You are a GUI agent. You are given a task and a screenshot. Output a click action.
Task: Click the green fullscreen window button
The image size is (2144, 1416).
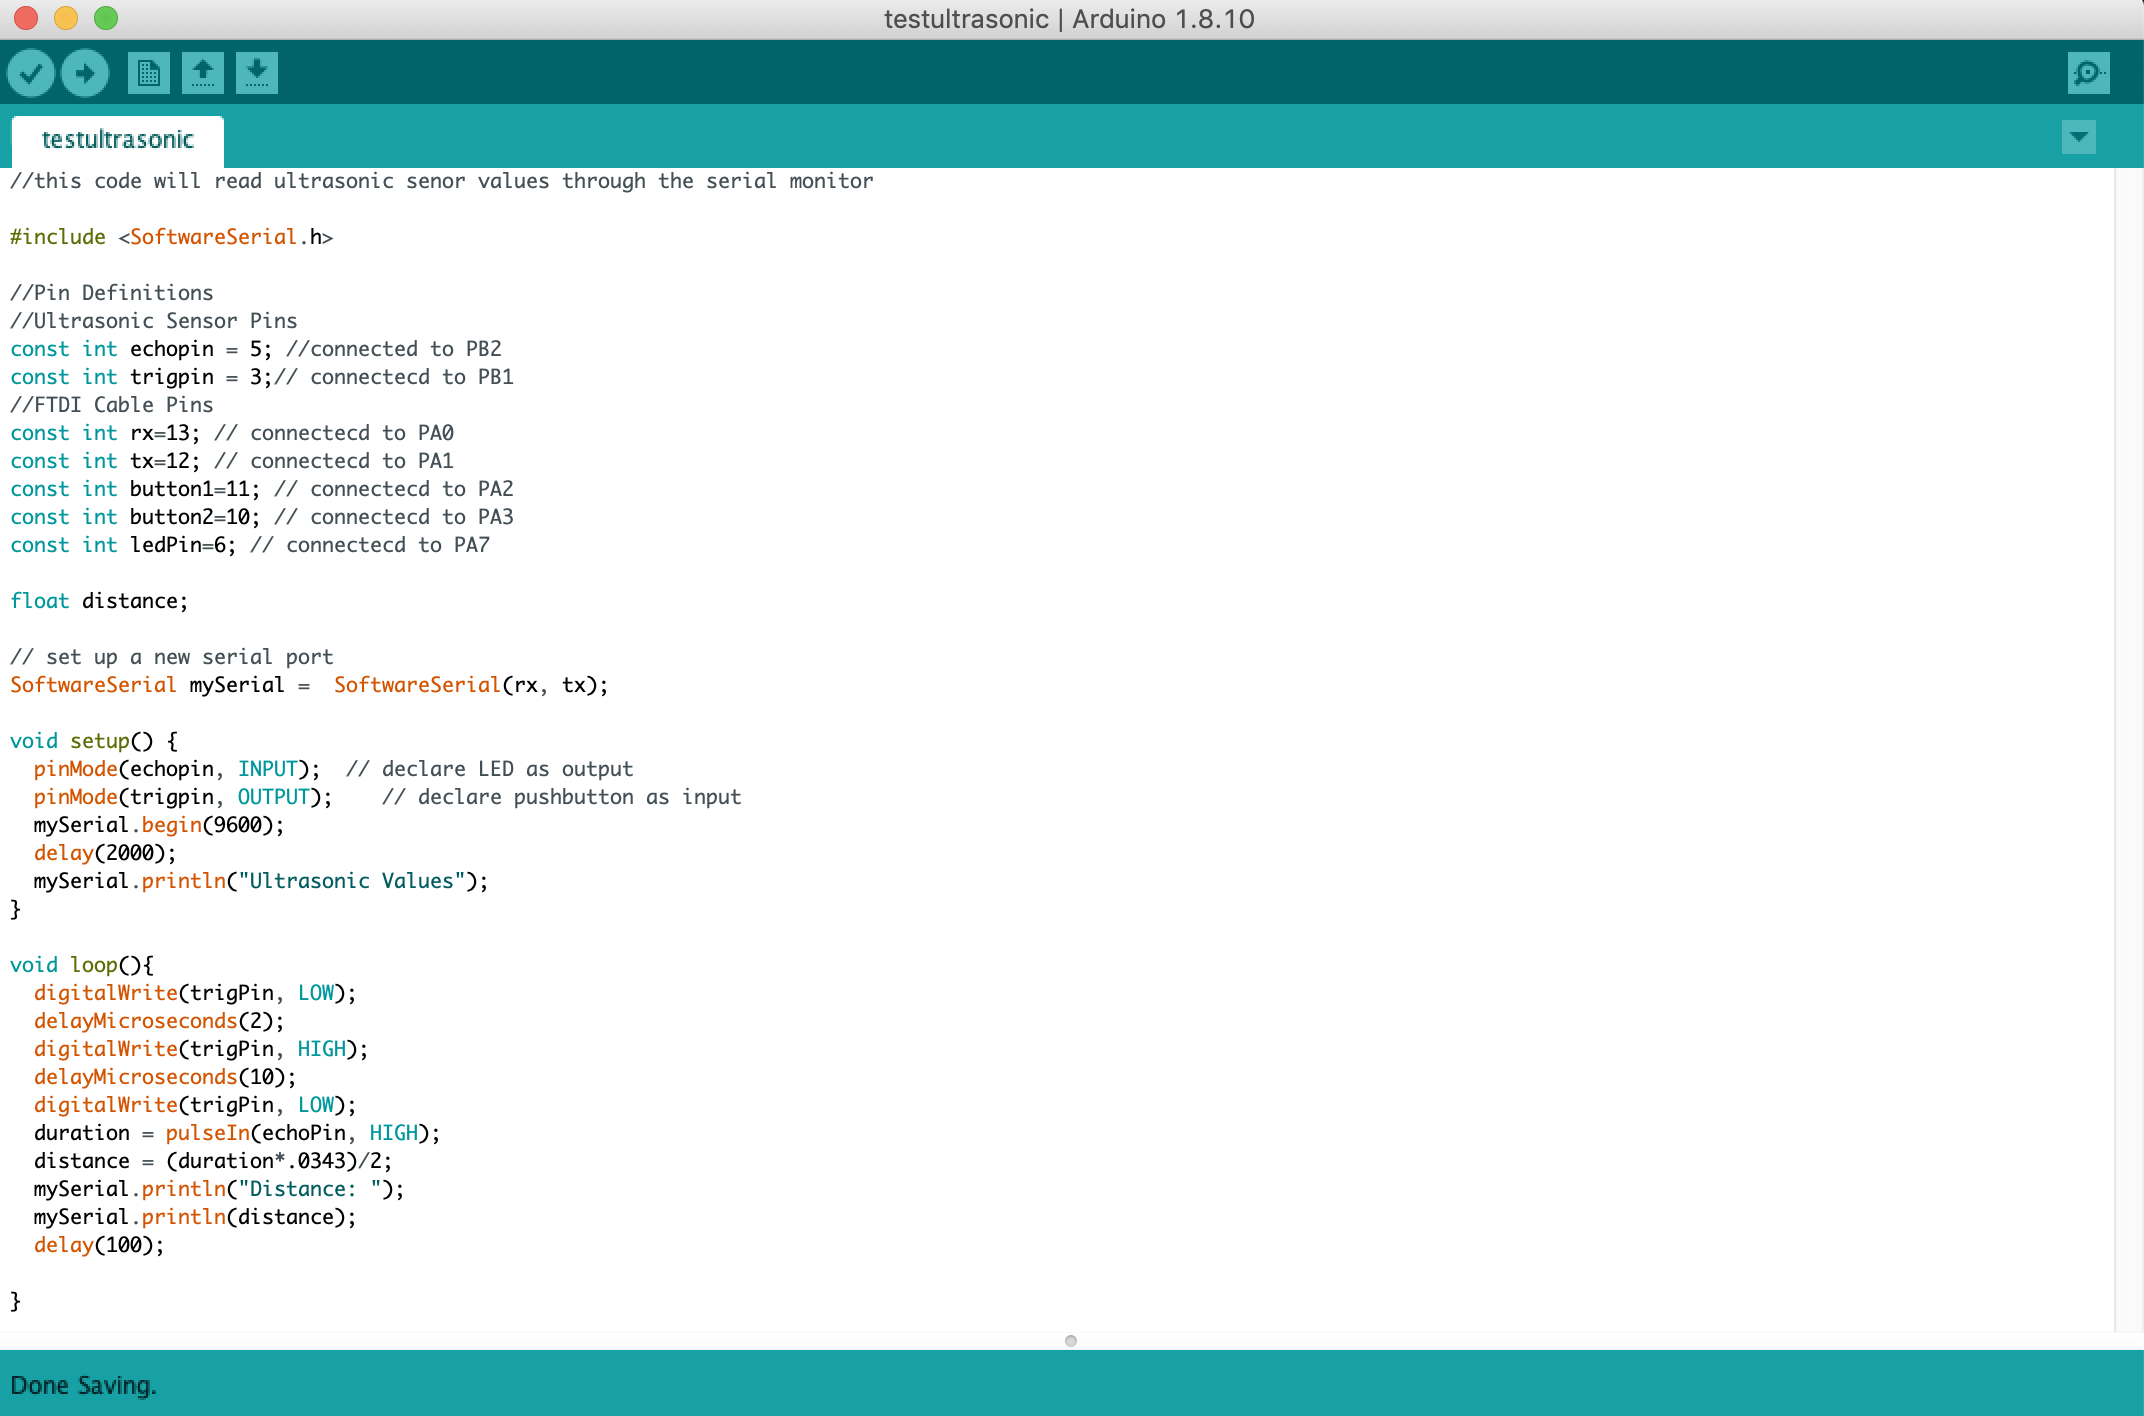click(x=106, y=18)
